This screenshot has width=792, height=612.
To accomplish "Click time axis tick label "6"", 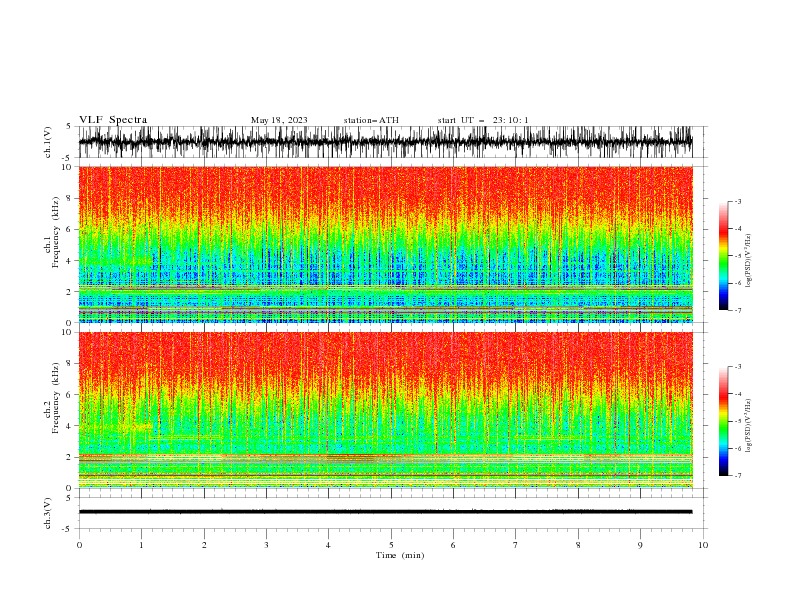I will (x=453, y=545).
